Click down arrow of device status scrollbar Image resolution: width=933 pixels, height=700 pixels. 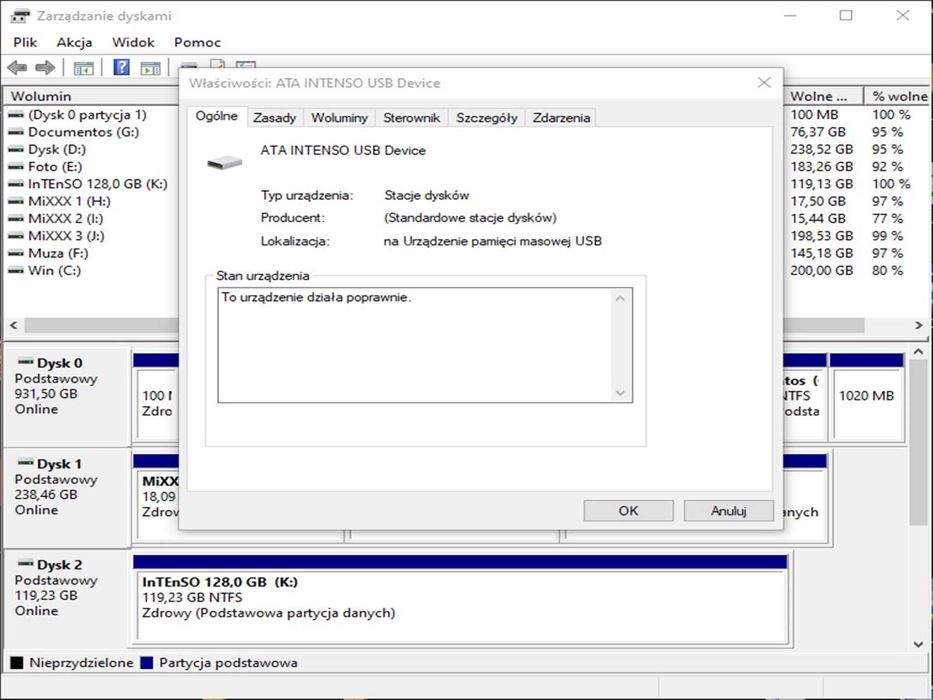(x=620, y=393)
